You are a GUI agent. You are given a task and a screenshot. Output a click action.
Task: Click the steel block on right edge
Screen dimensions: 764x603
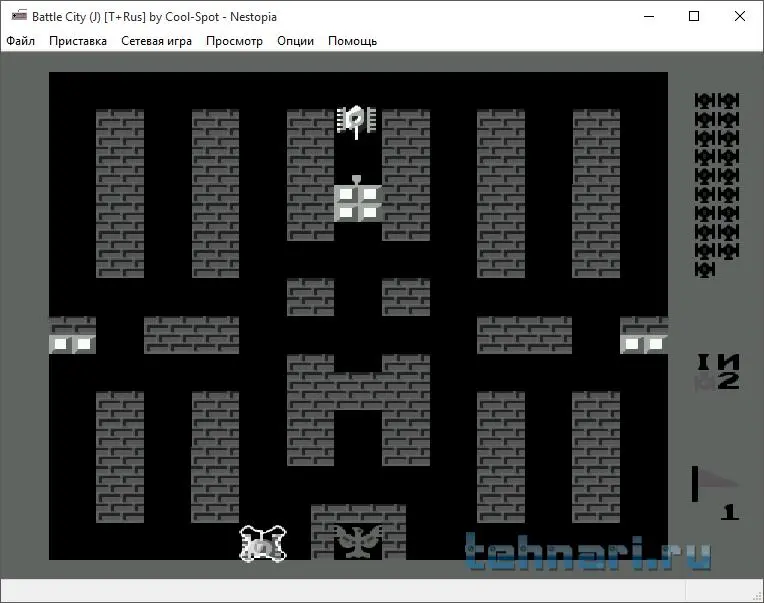coord(644,344)
